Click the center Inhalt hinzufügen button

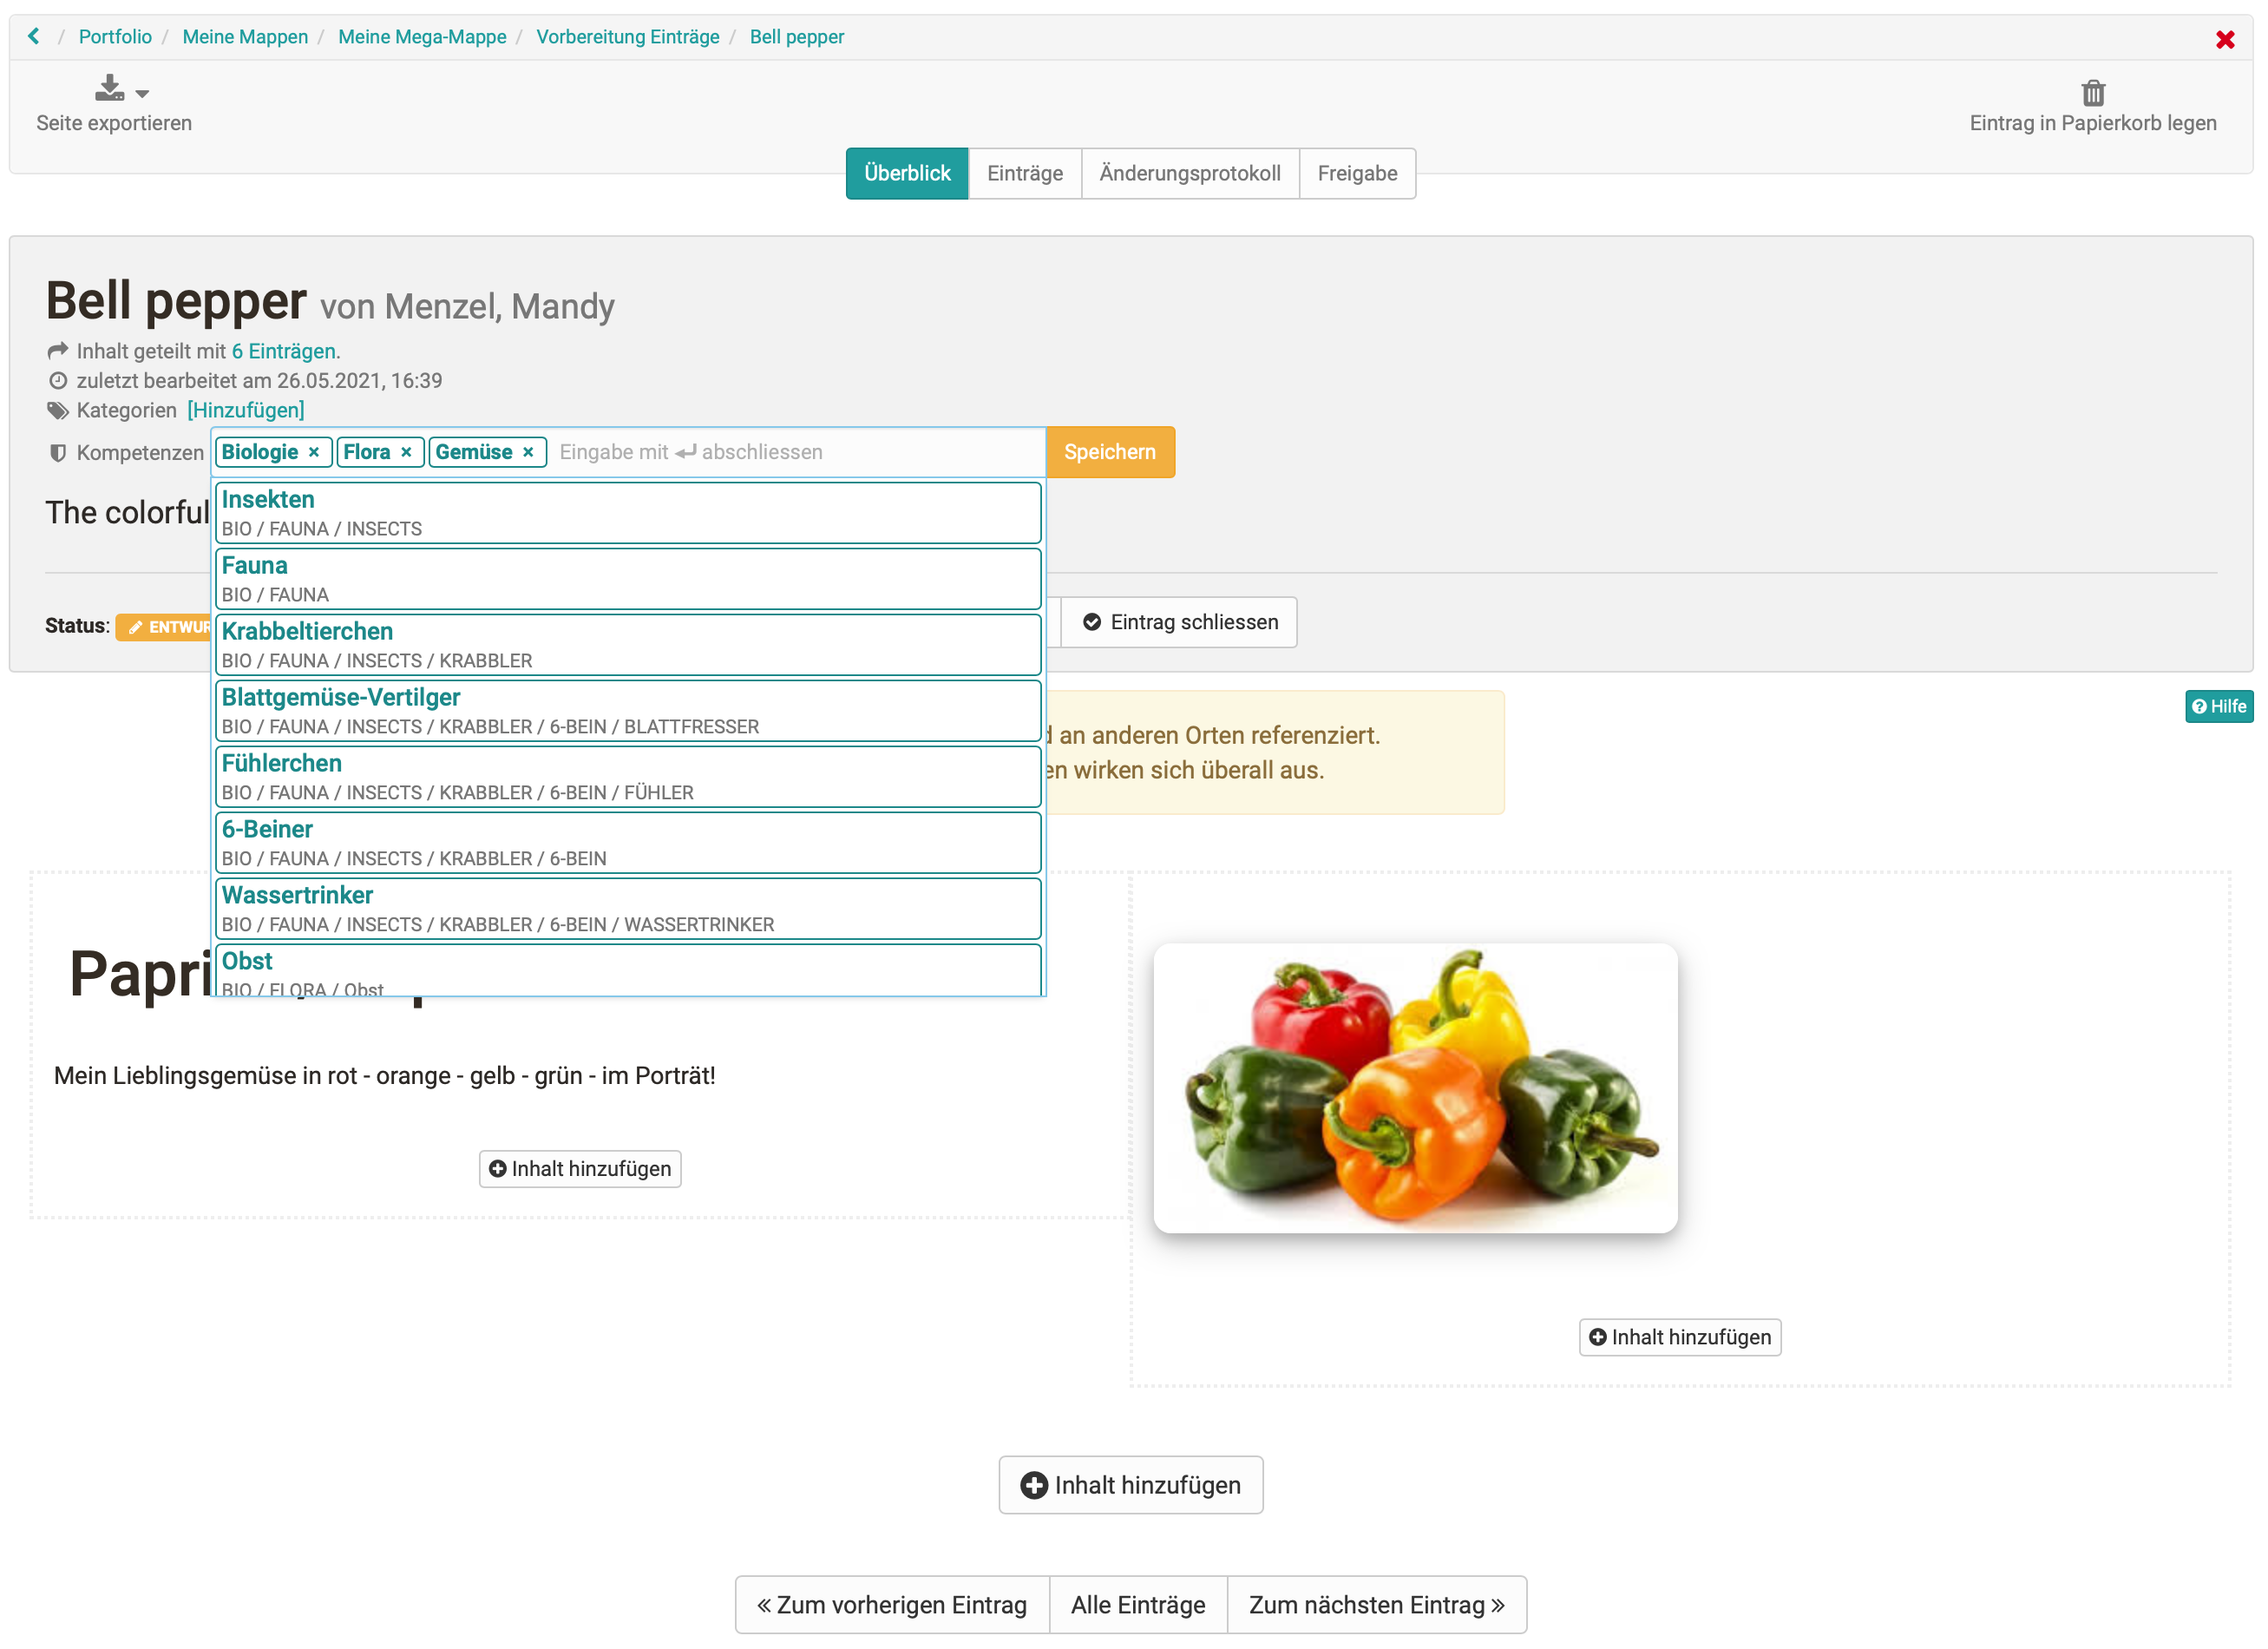pyautogui.click(x=1130, y=1485)
